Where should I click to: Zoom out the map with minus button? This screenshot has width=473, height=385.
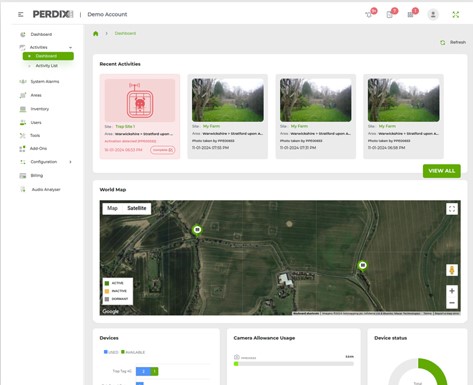(x=452, y=303)
